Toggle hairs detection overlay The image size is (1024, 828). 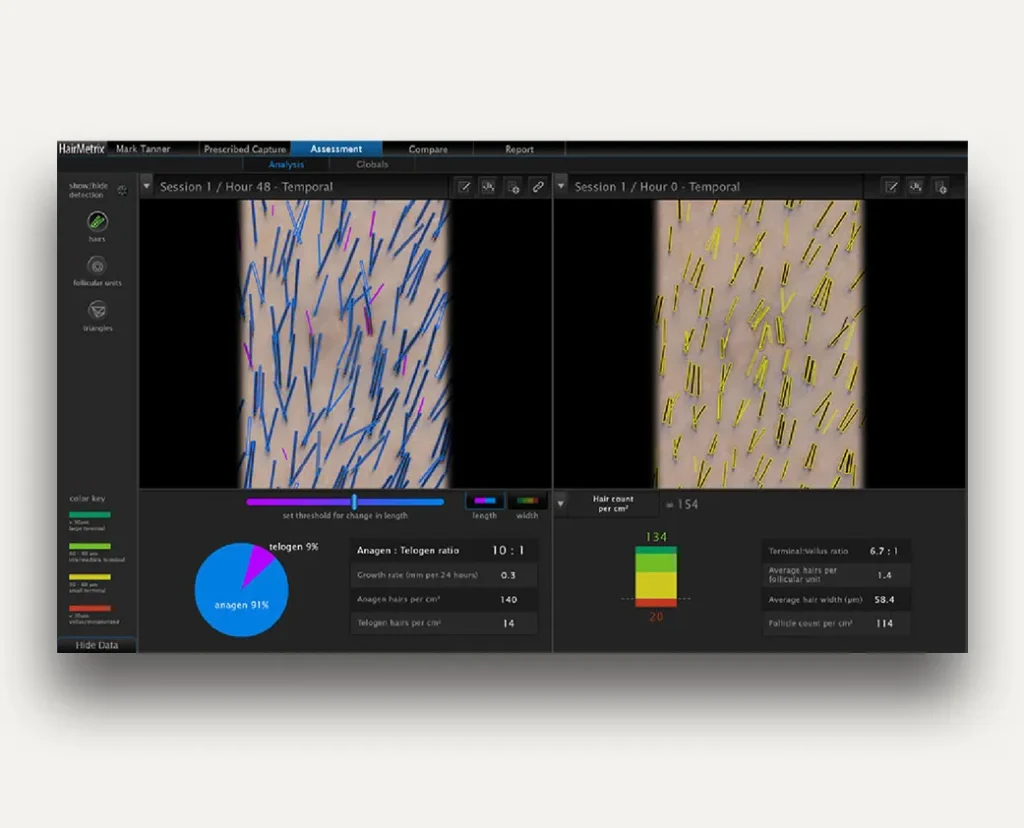[97, 222]
